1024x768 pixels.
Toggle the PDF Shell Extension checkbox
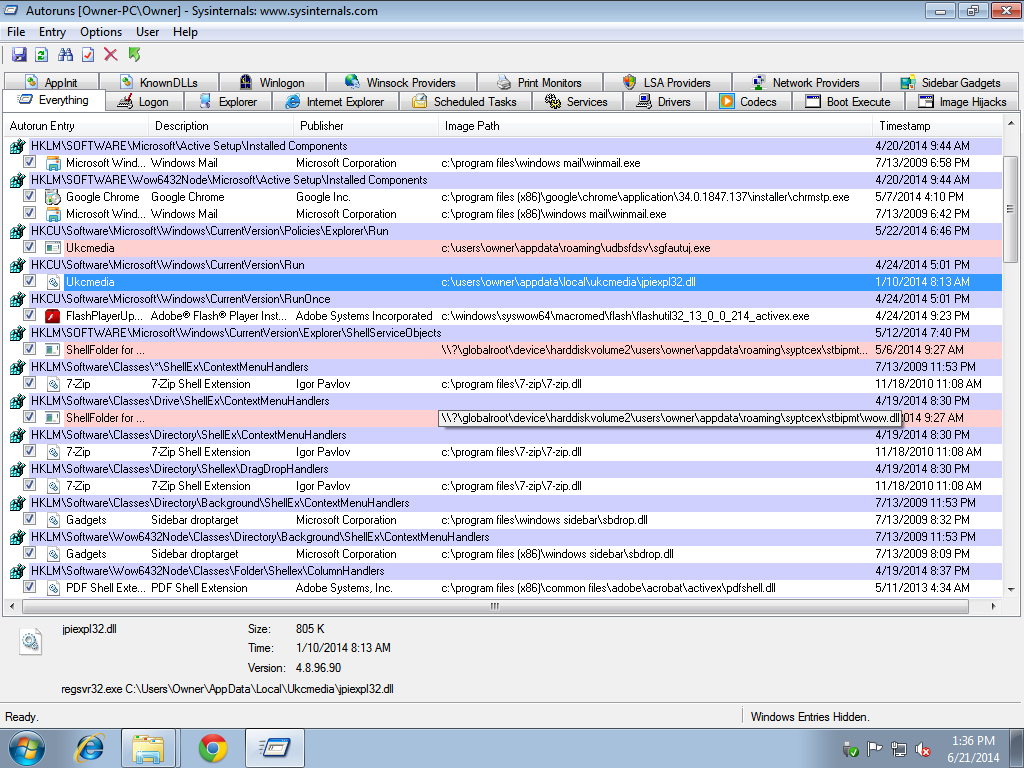pos(30,588)
